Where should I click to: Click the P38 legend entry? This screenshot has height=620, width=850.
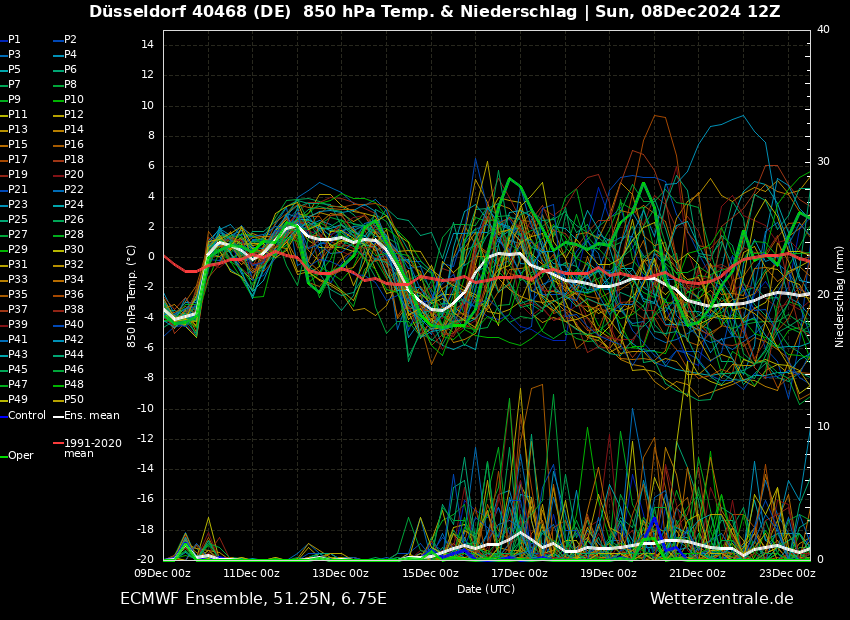coord(74,310)
